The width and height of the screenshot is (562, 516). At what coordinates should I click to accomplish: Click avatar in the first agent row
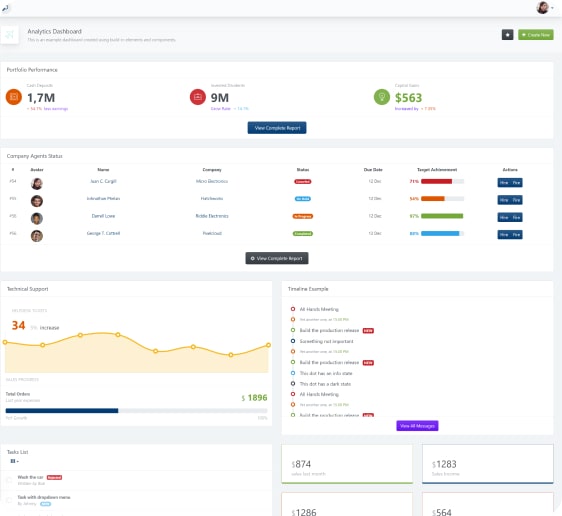point(37,183)
